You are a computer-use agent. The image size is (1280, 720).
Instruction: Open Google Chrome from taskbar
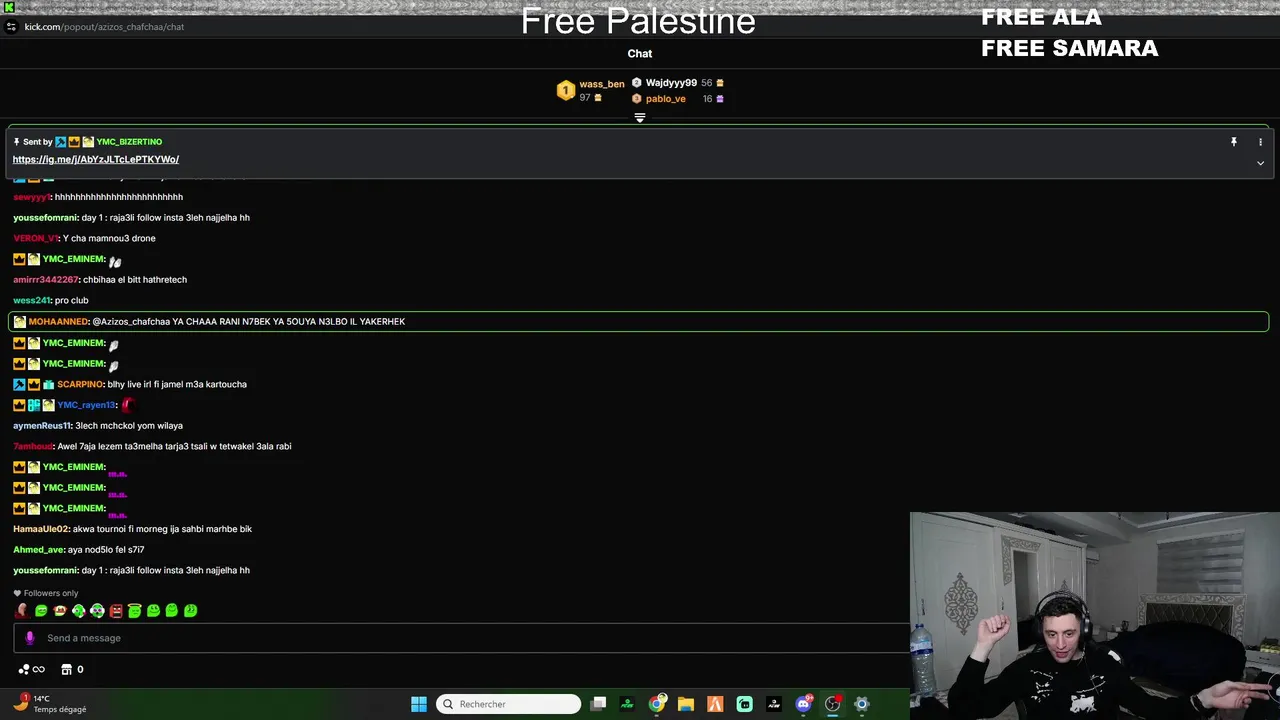coord(657,704)
